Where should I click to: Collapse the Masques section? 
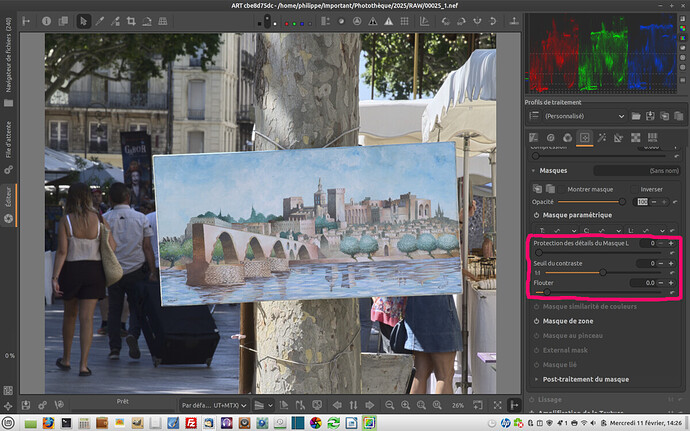(x=534, y=171)
